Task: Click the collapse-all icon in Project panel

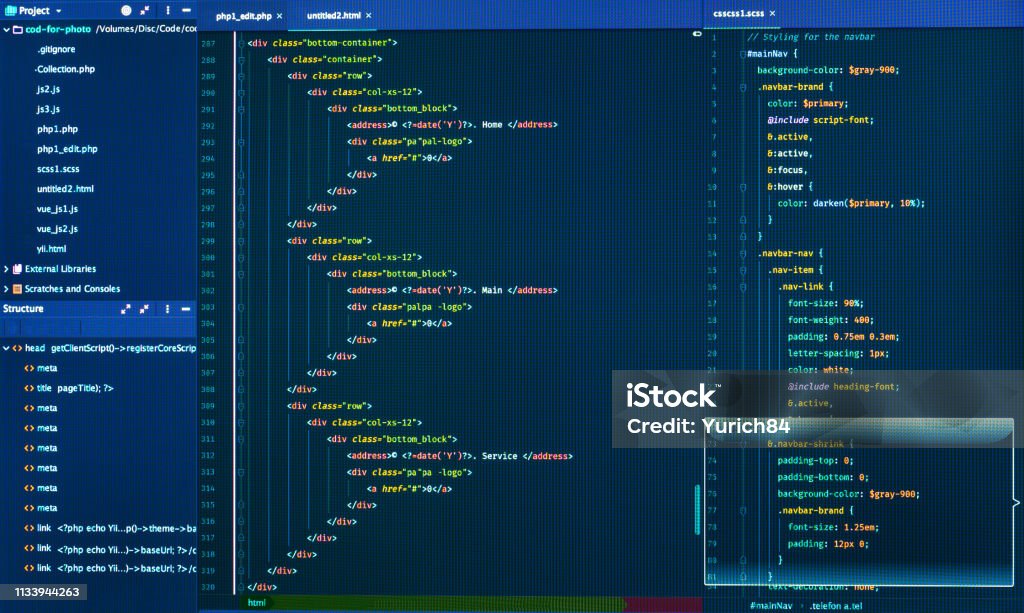Action: coord(145,10)
